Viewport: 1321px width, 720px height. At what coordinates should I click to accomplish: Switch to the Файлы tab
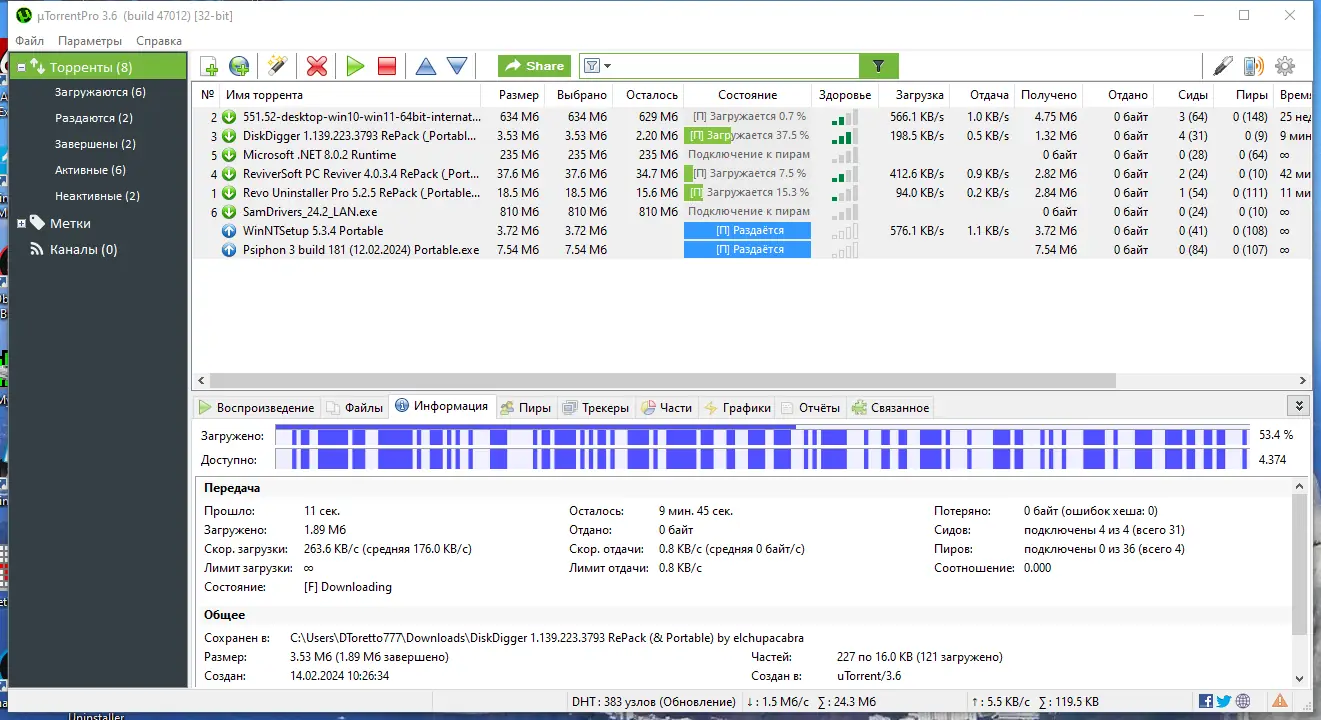[x=354, y=407]
